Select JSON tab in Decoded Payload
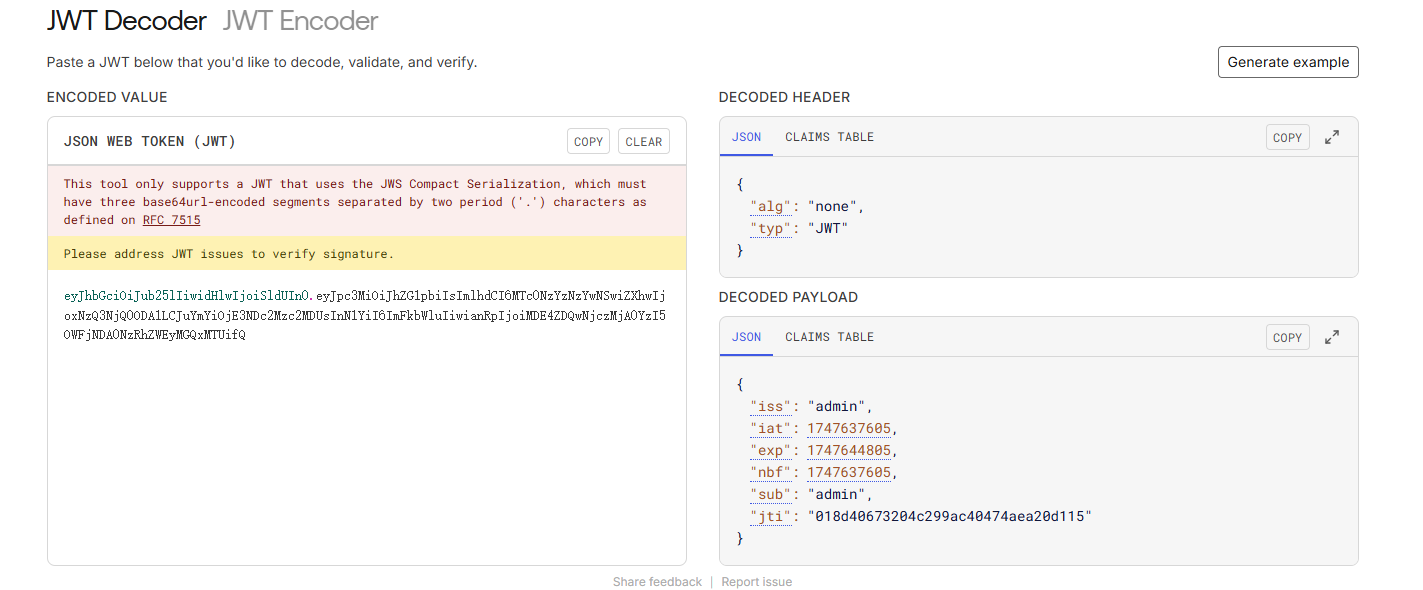The image size is (1423, 590). (746, 337)
